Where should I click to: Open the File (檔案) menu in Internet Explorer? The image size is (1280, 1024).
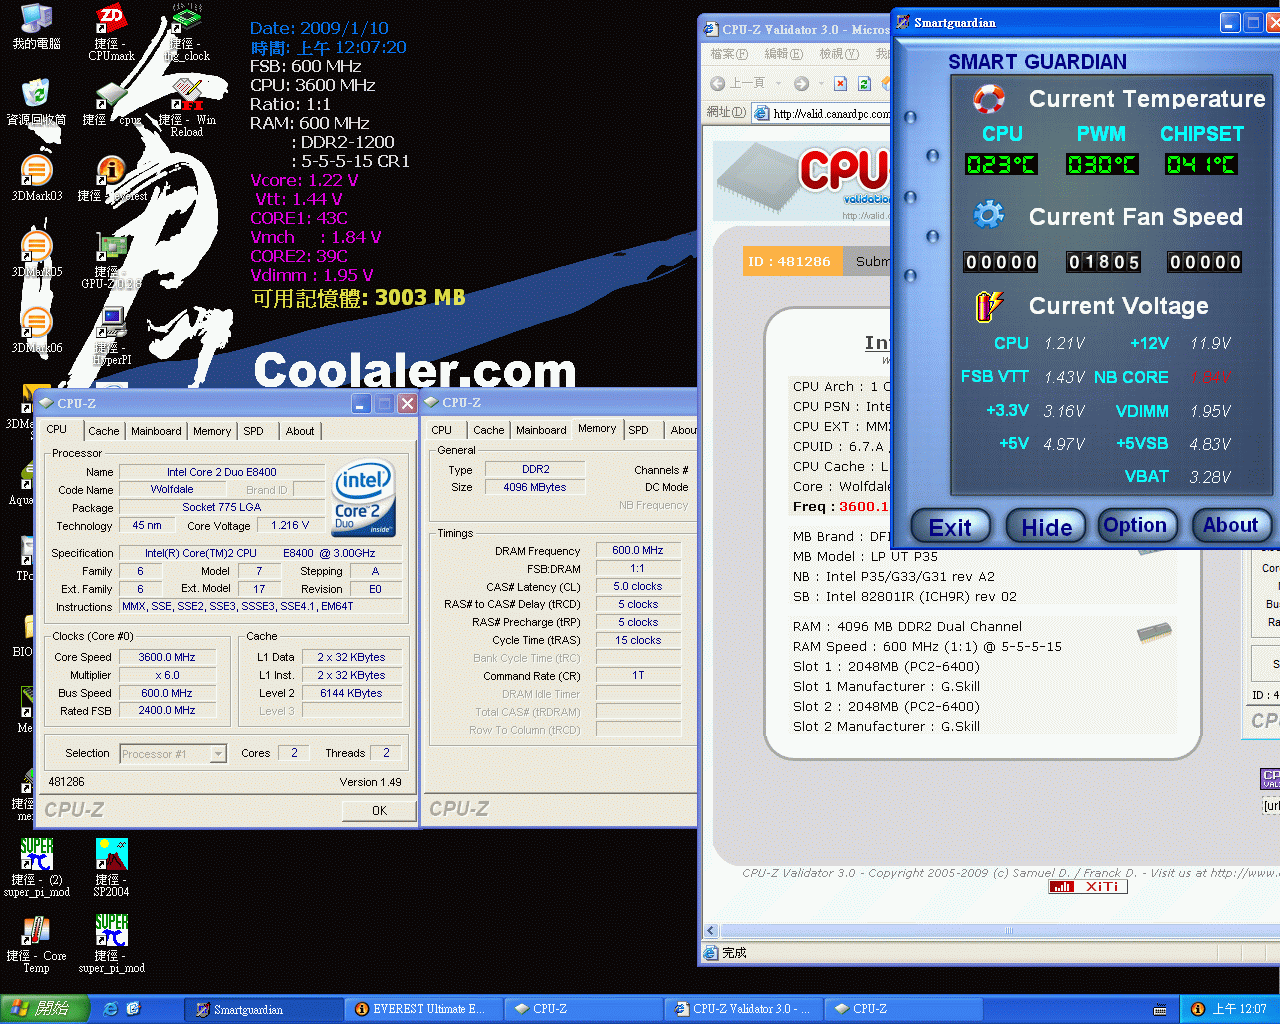(729, 54)
